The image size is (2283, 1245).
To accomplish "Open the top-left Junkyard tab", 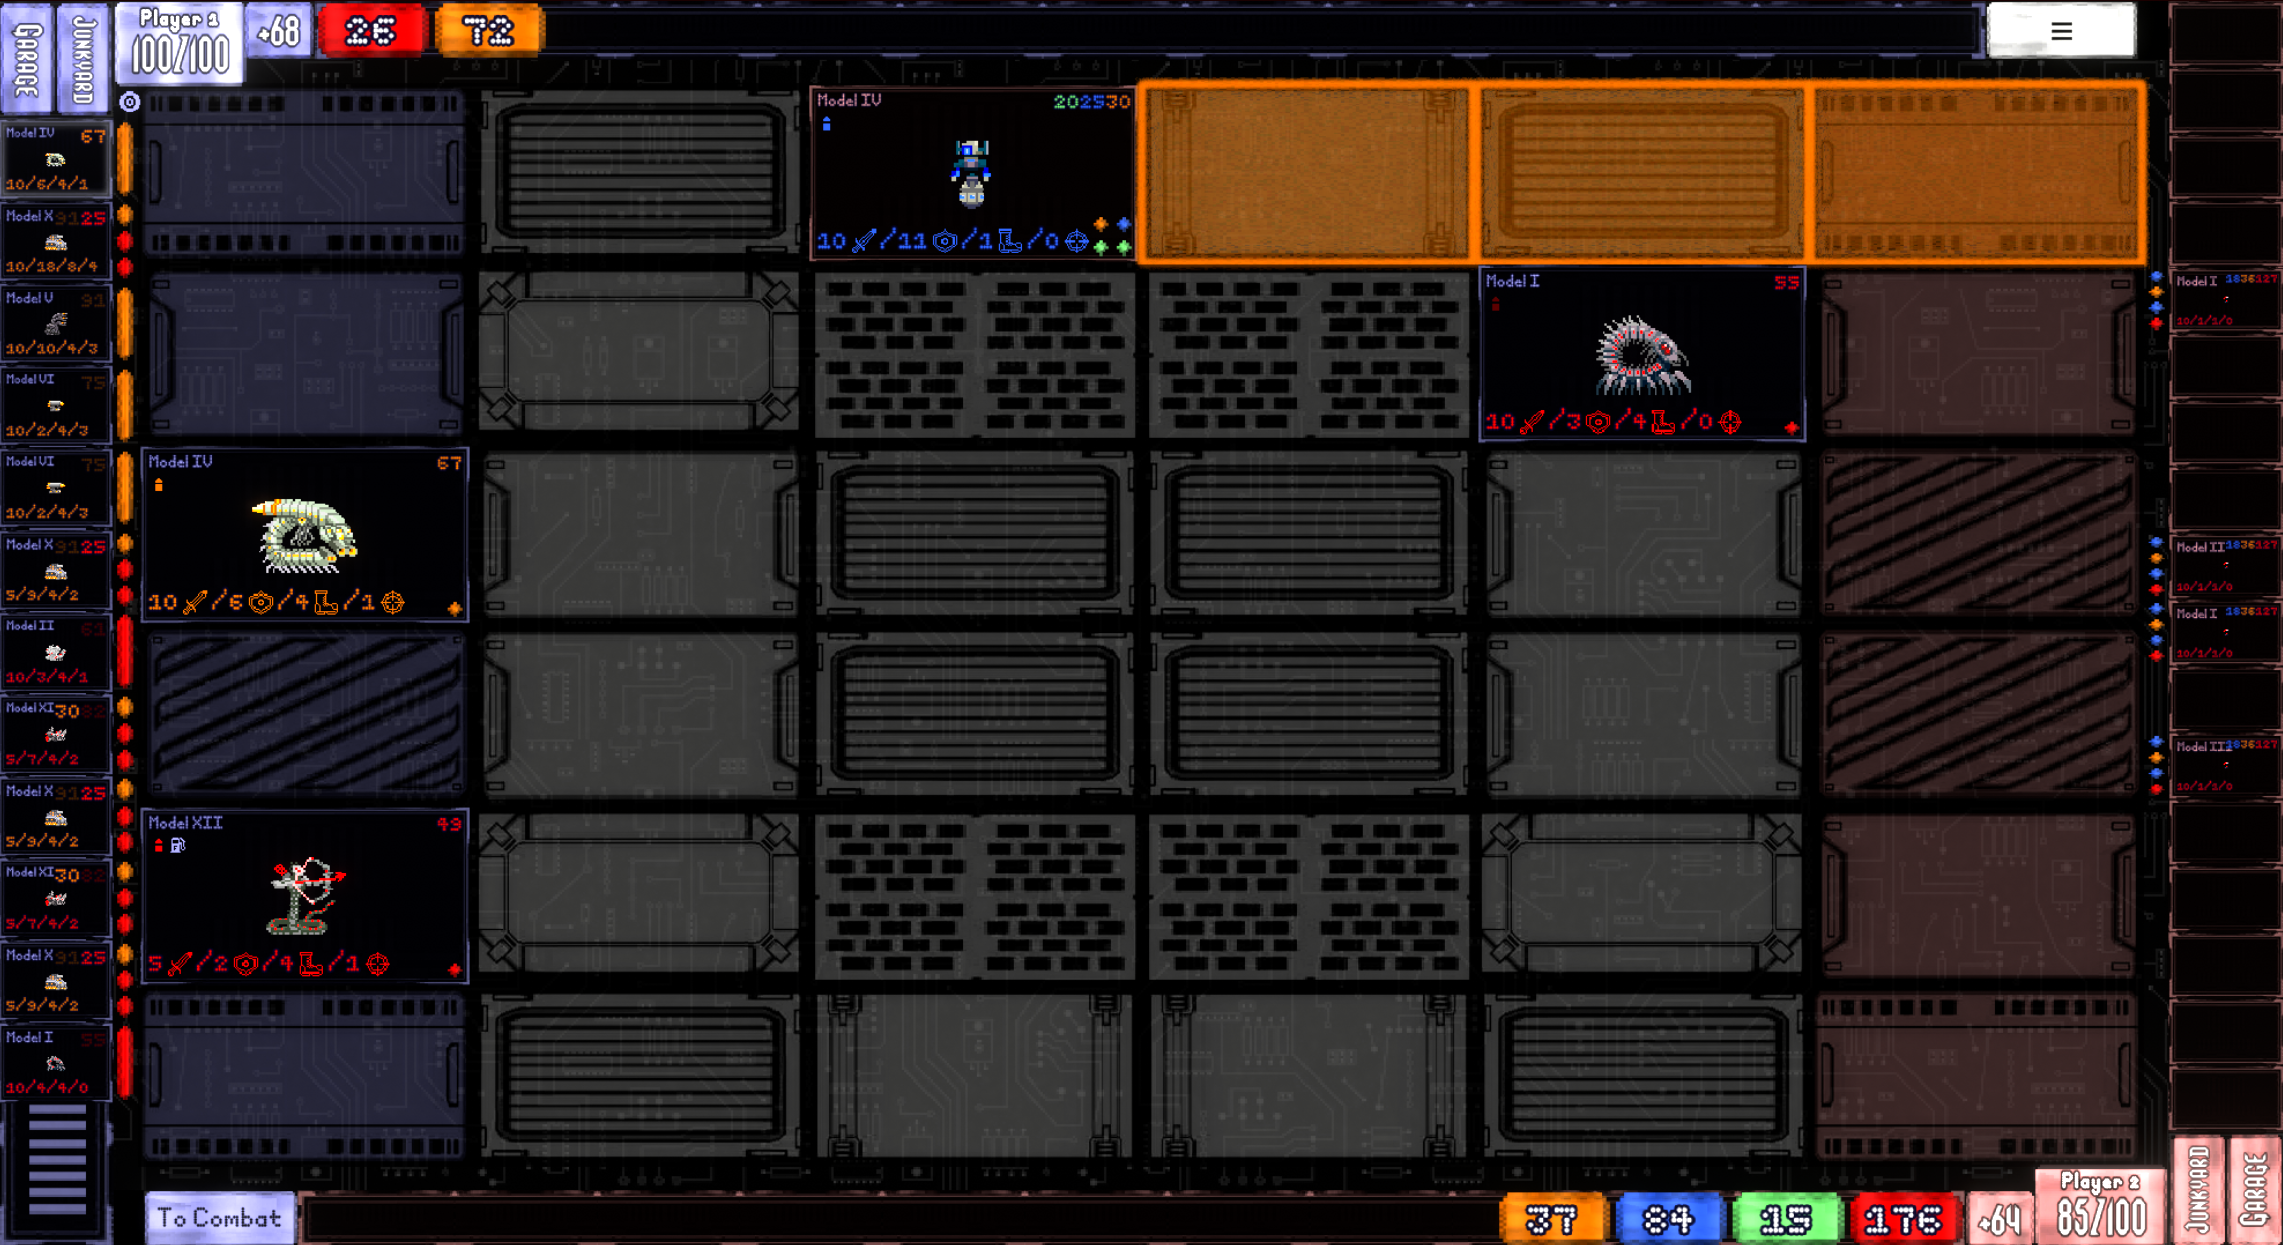I will coord(84,55).
